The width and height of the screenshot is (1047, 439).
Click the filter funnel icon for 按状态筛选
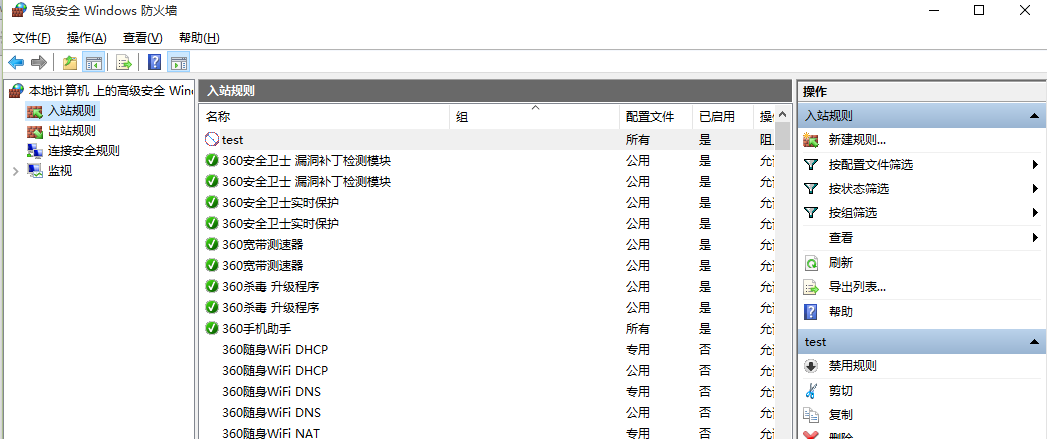pyautogui.click(x=811, y=189)
